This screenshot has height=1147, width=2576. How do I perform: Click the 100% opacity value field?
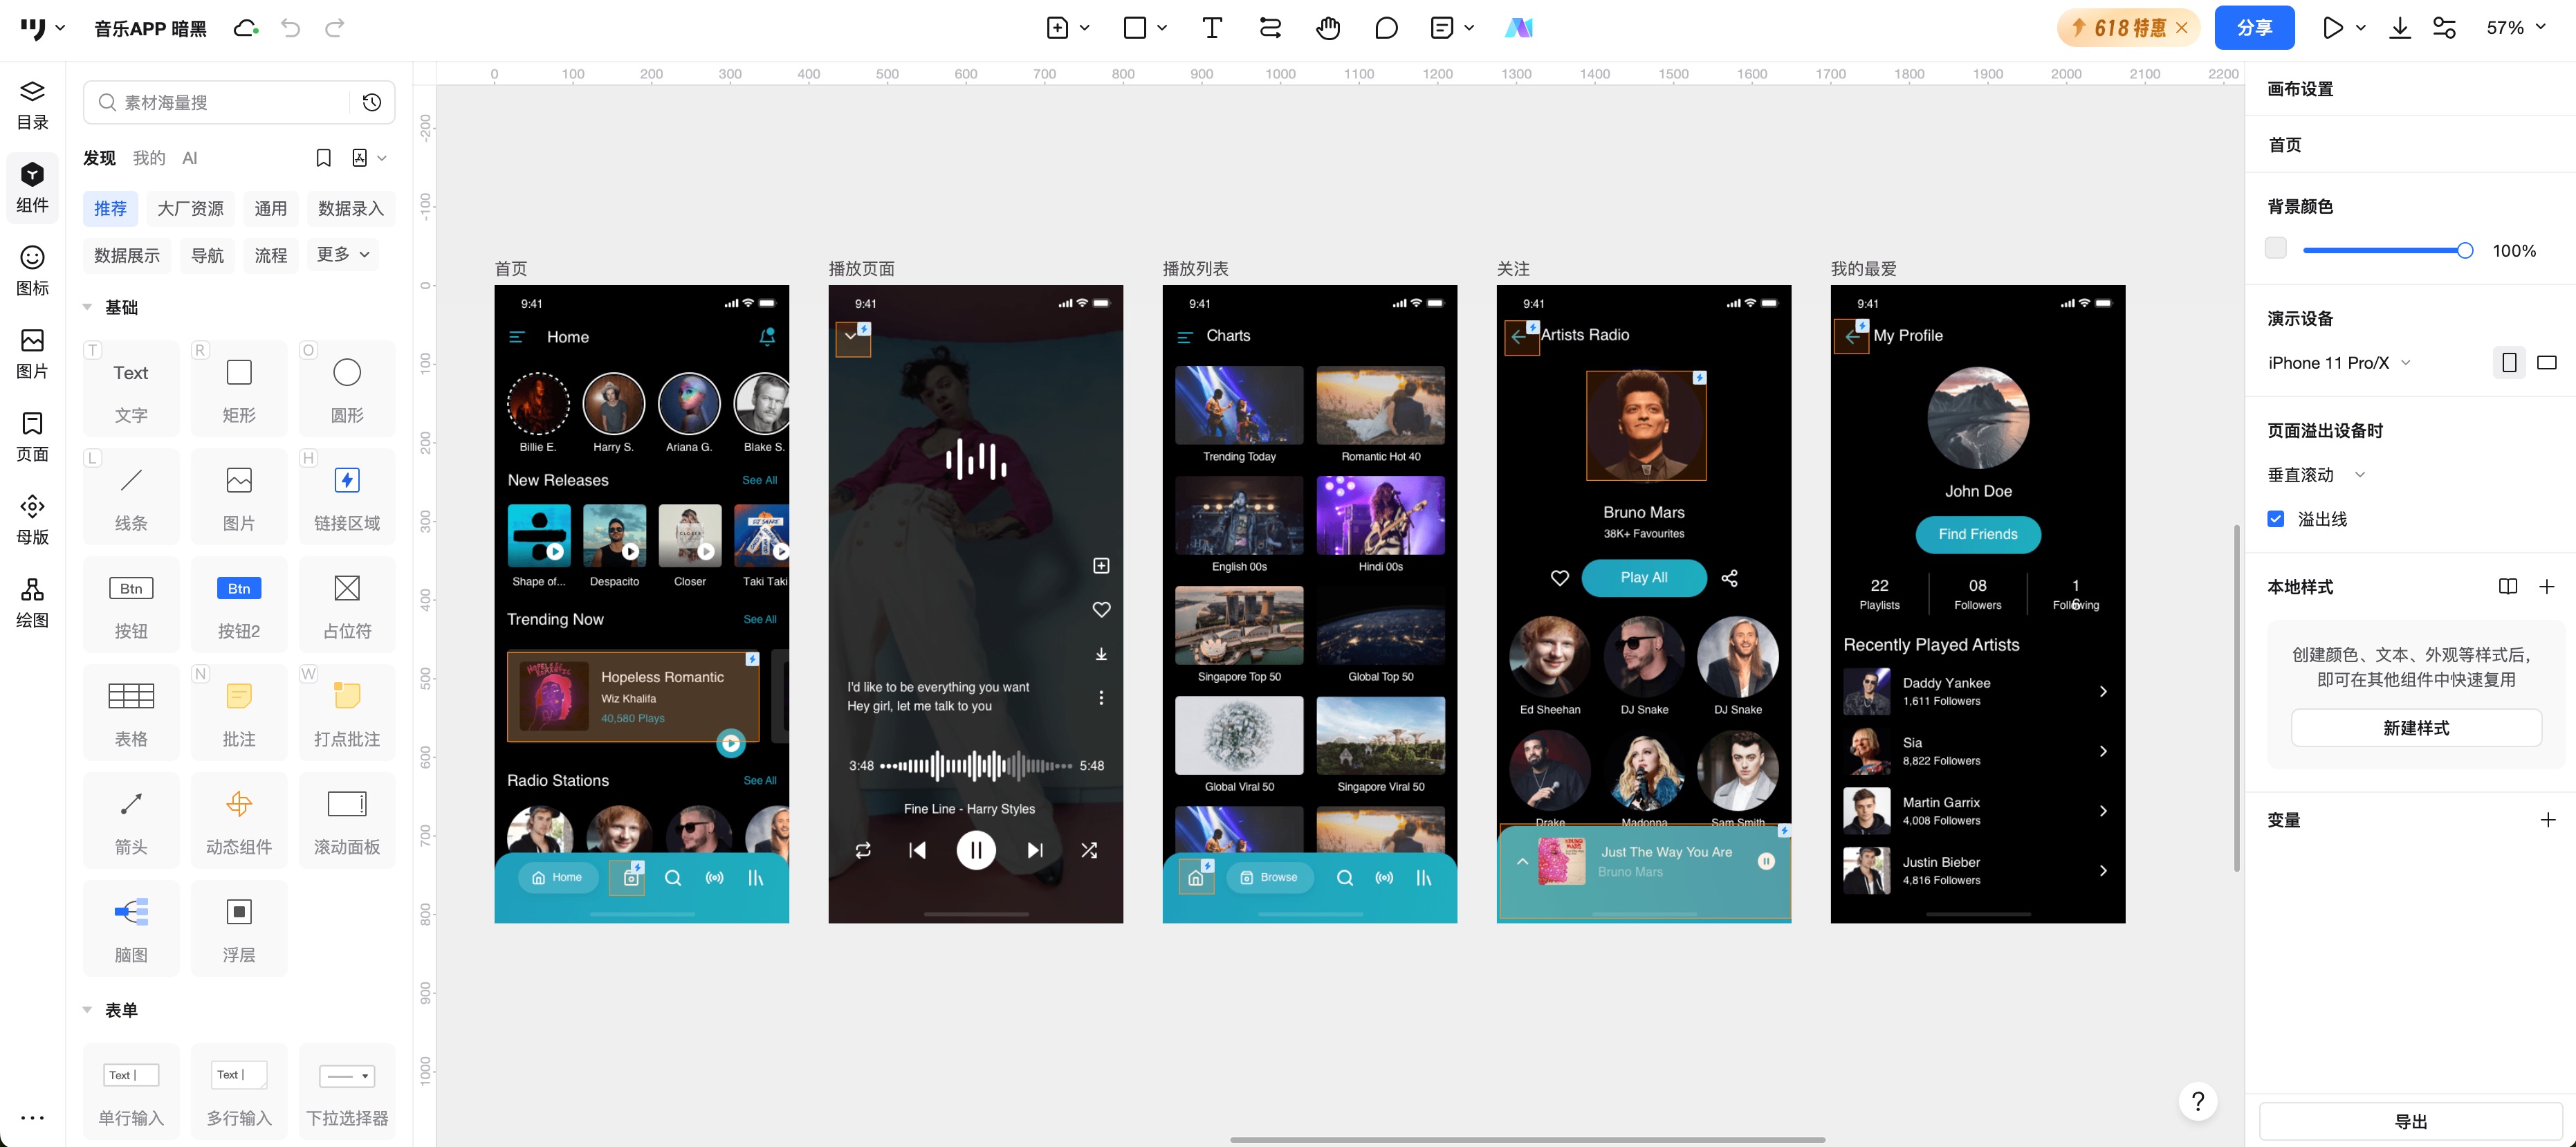pos(2514,250)
